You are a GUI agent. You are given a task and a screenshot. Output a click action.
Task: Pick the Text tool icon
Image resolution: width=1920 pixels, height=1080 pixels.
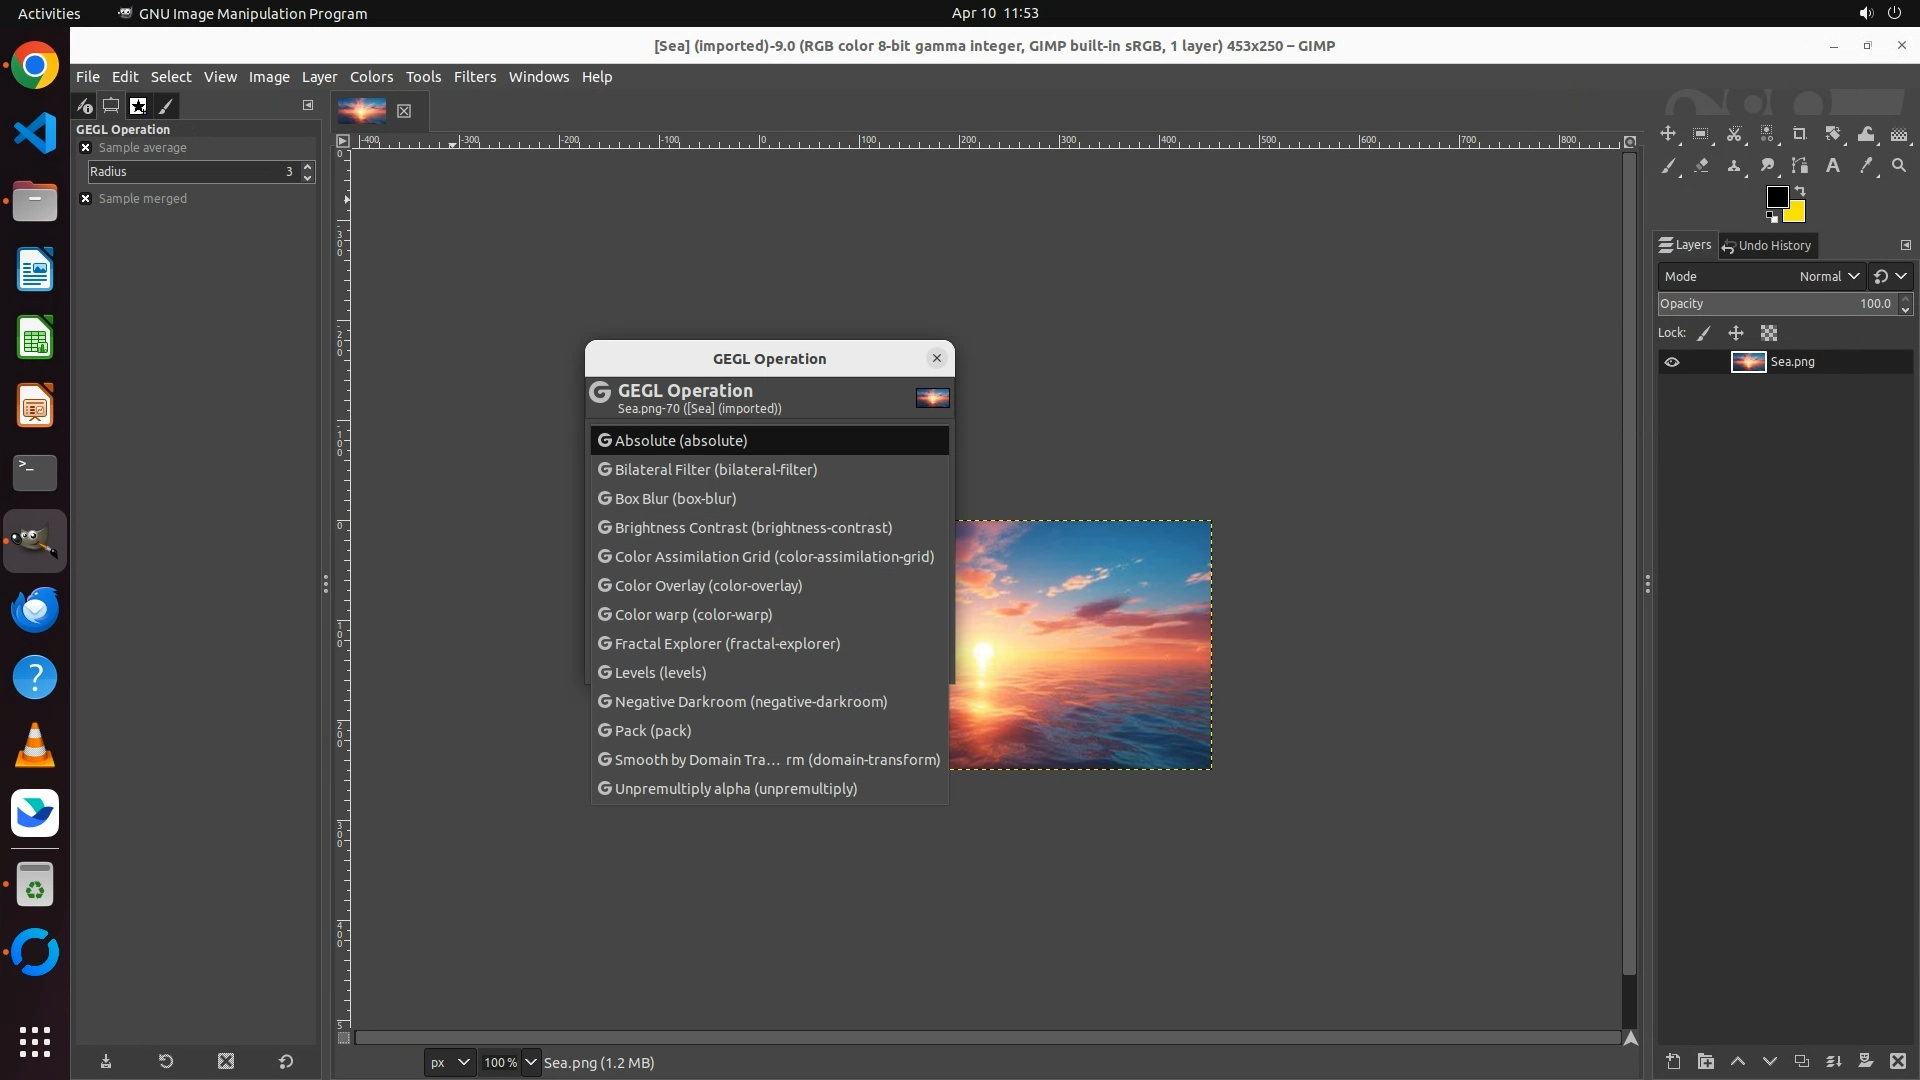[x=1833, y=166]
